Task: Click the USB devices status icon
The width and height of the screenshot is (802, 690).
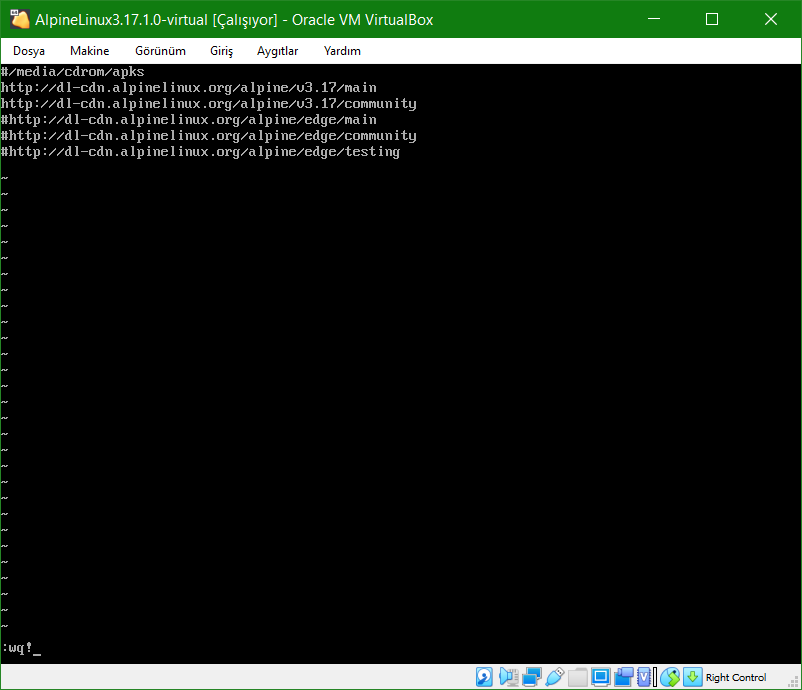Action: tap(555, 677)
